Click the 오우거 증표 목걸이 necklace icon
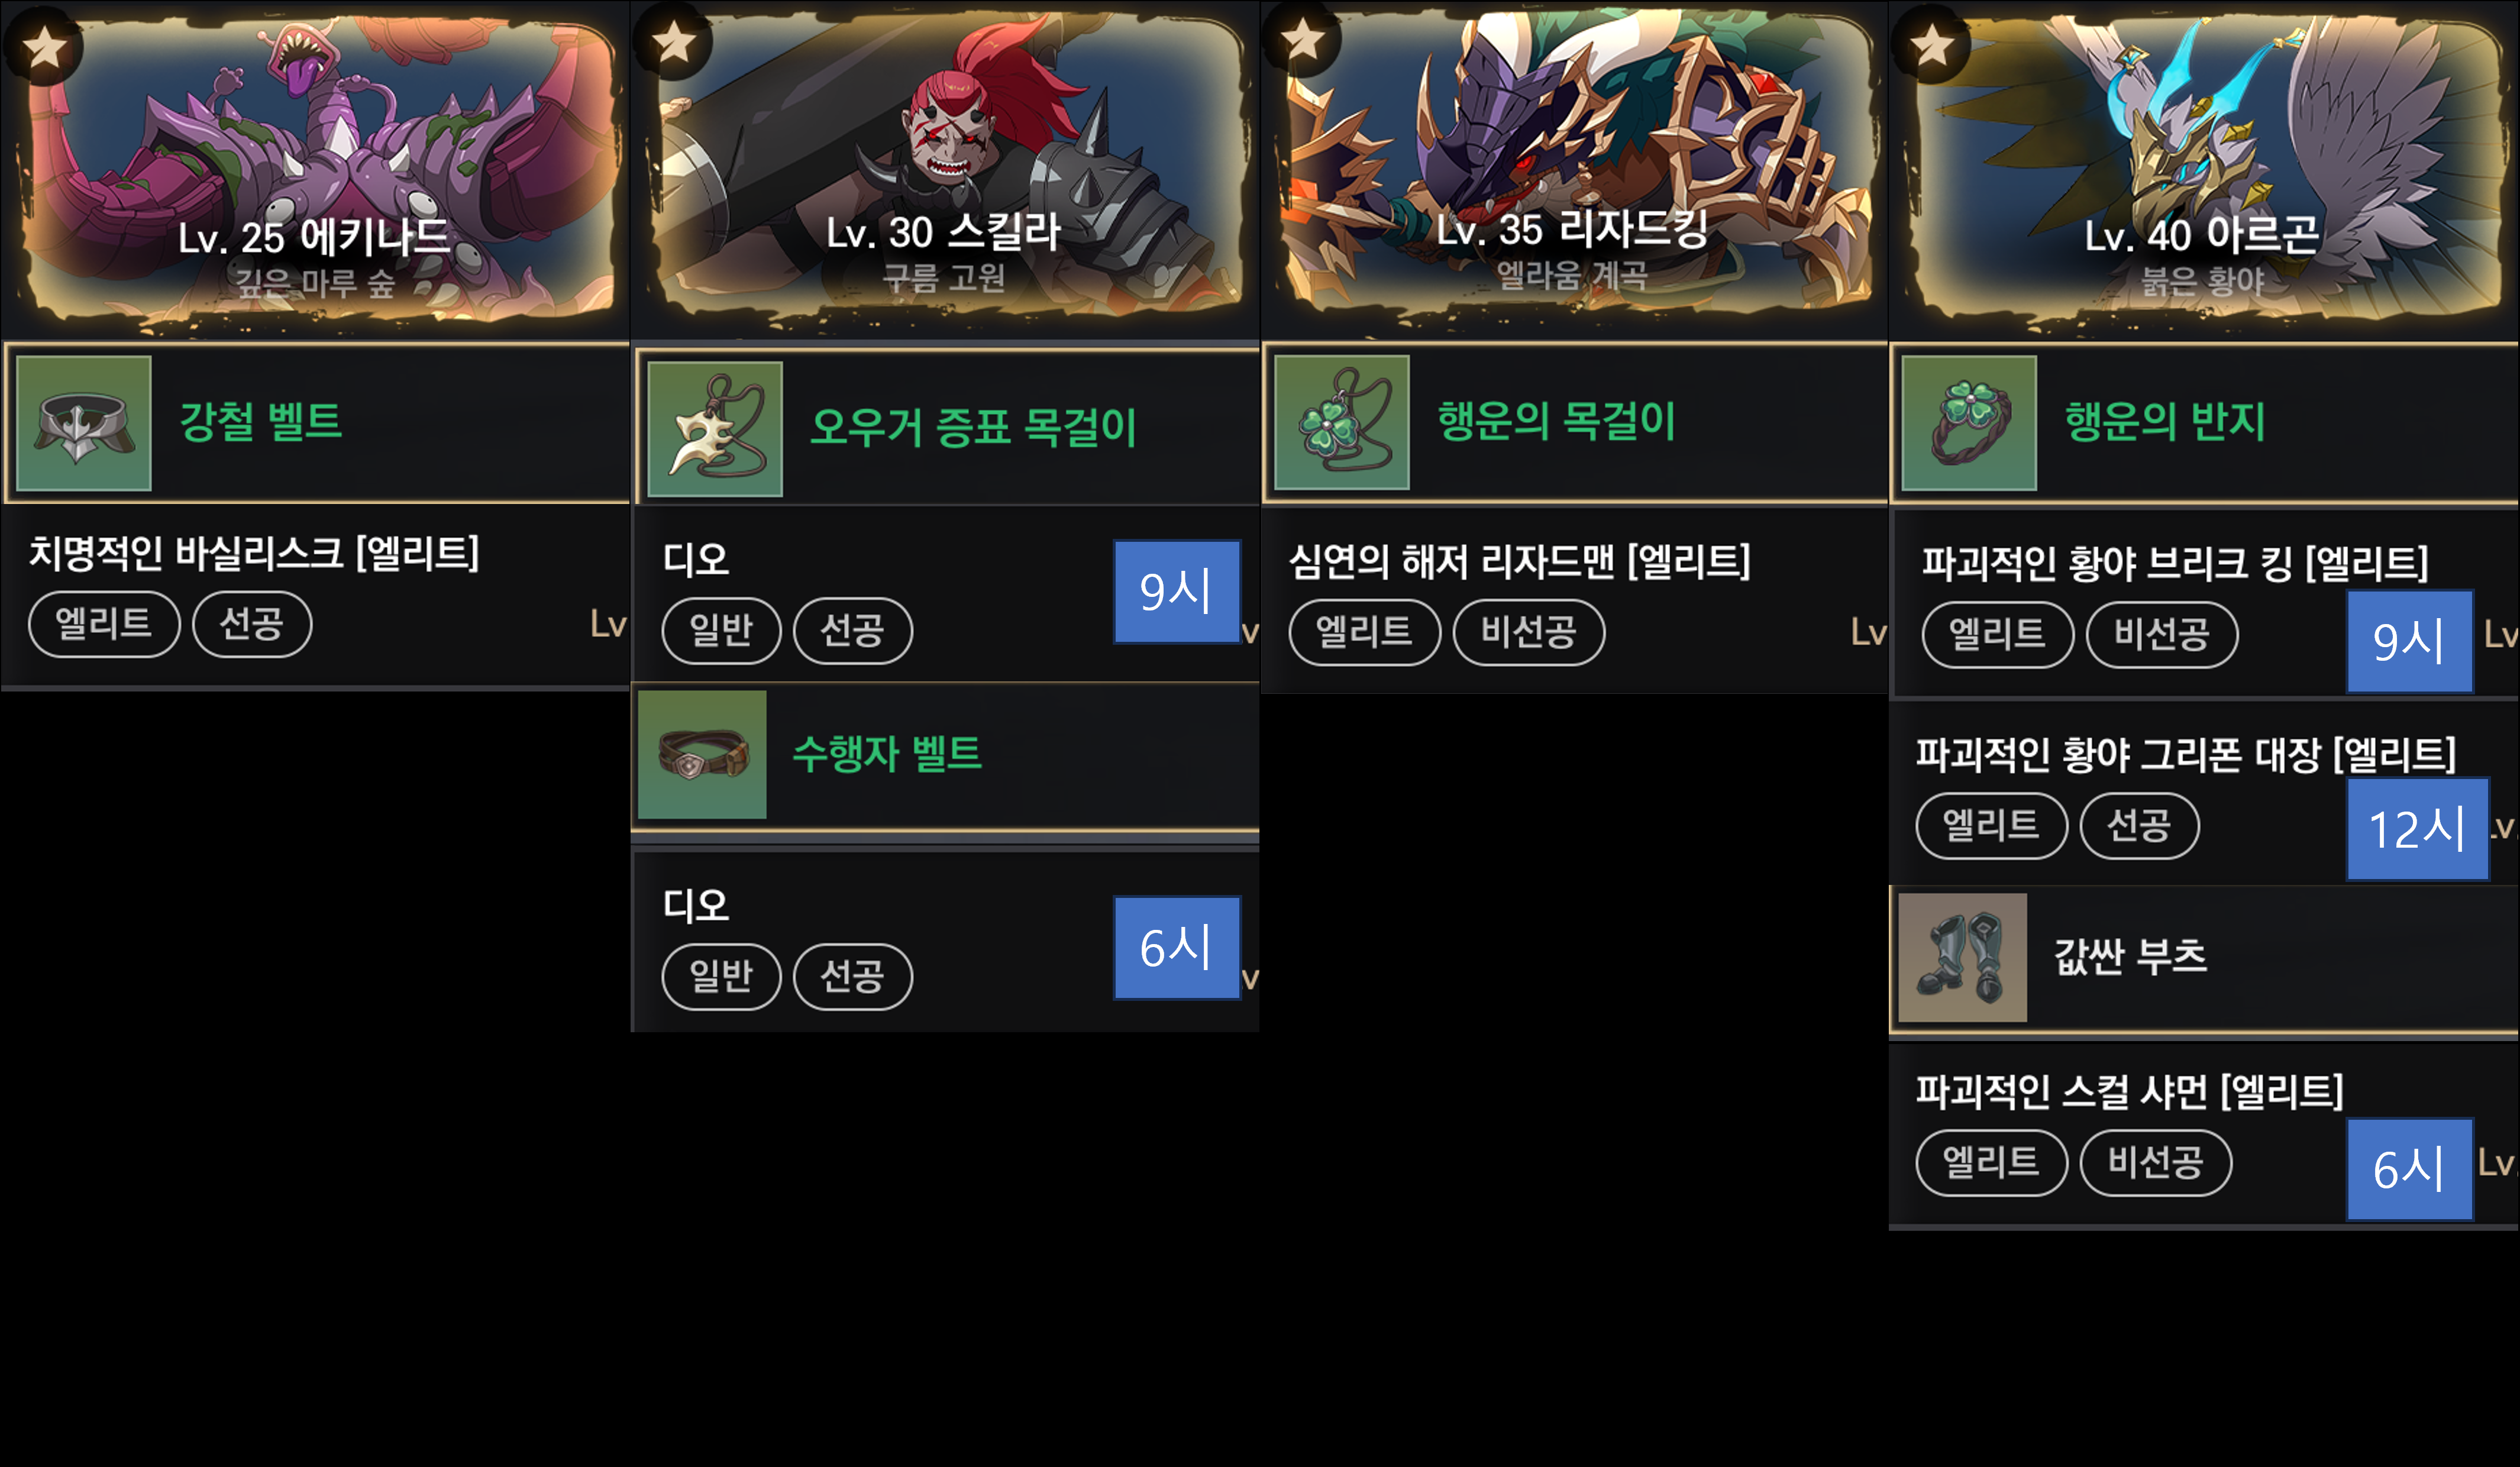Screen dimensions: 2520x1467 pos(715,429)
